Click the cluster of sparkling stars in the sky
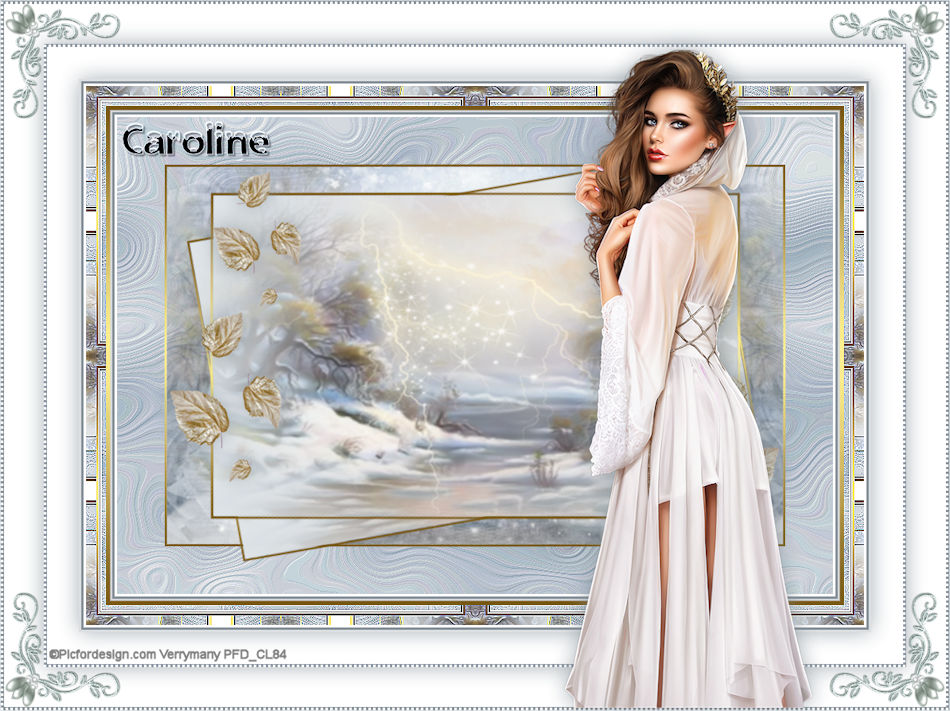The image size is (950, 711). tap(470, 310)
